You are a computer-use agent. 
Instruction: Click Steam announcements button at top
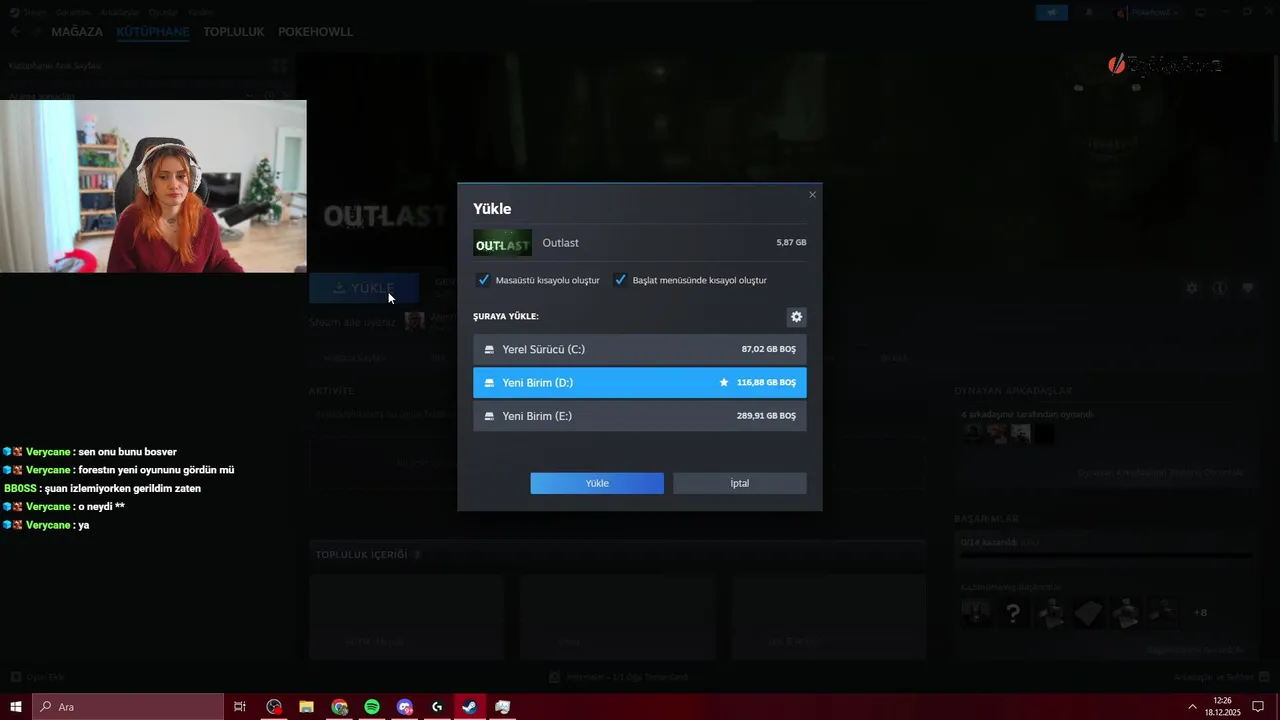point(1051,12)
